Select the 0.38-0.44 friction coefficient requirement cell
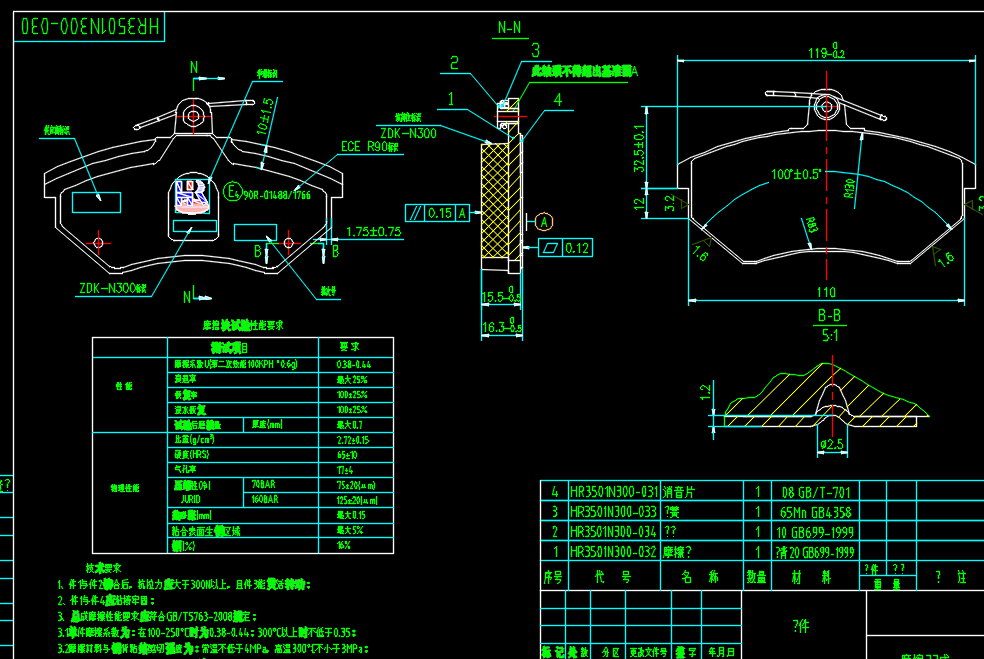Viewport: 984px width, 659px height. (x=354, y=364)
